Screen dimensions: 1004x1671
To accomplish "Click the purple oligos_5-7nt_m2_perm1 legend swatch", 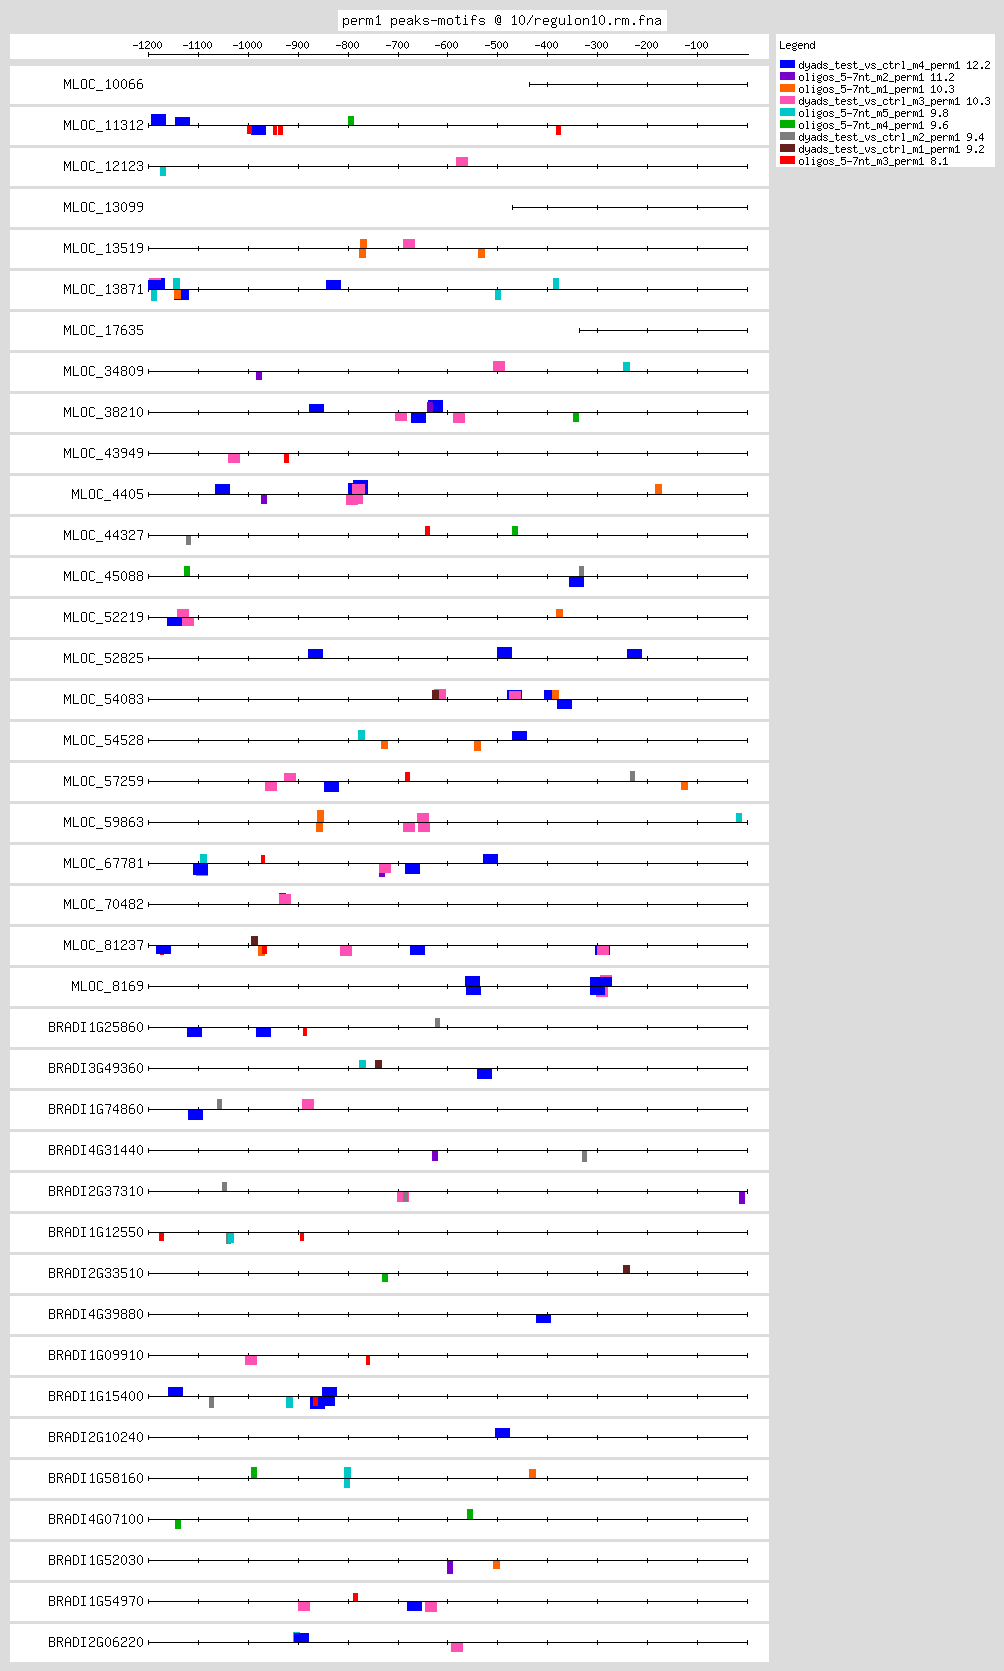I will point(787,77).
